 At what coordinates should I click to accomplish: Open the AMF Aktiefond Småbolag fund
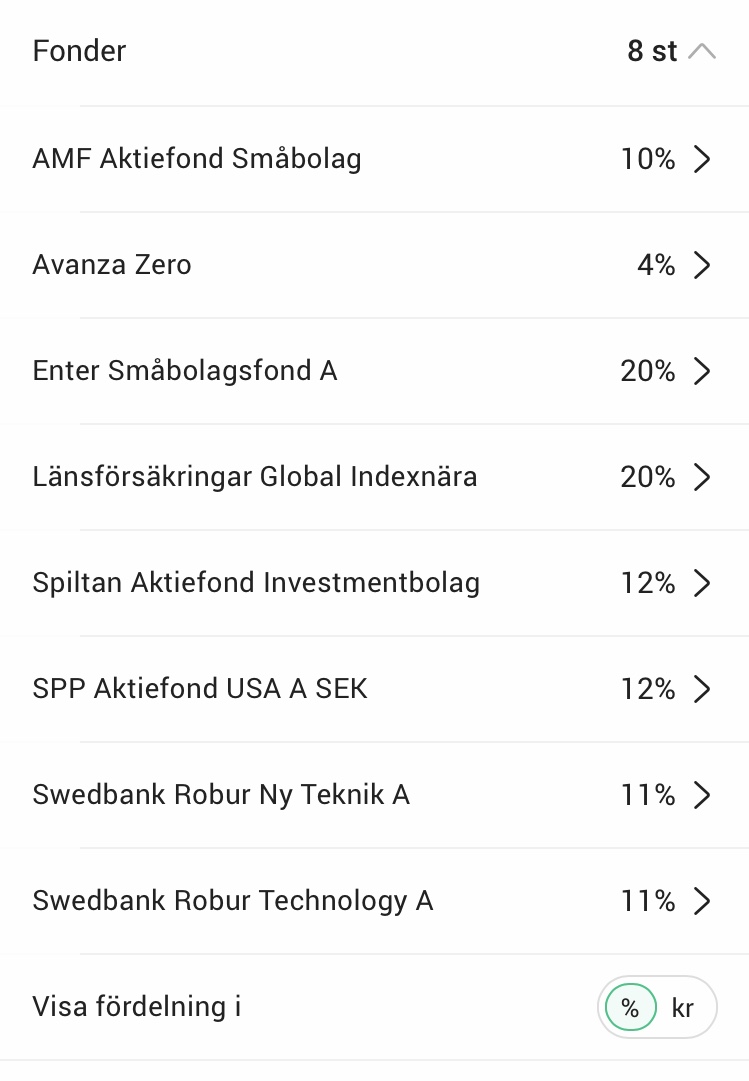(x=197, y=159)
